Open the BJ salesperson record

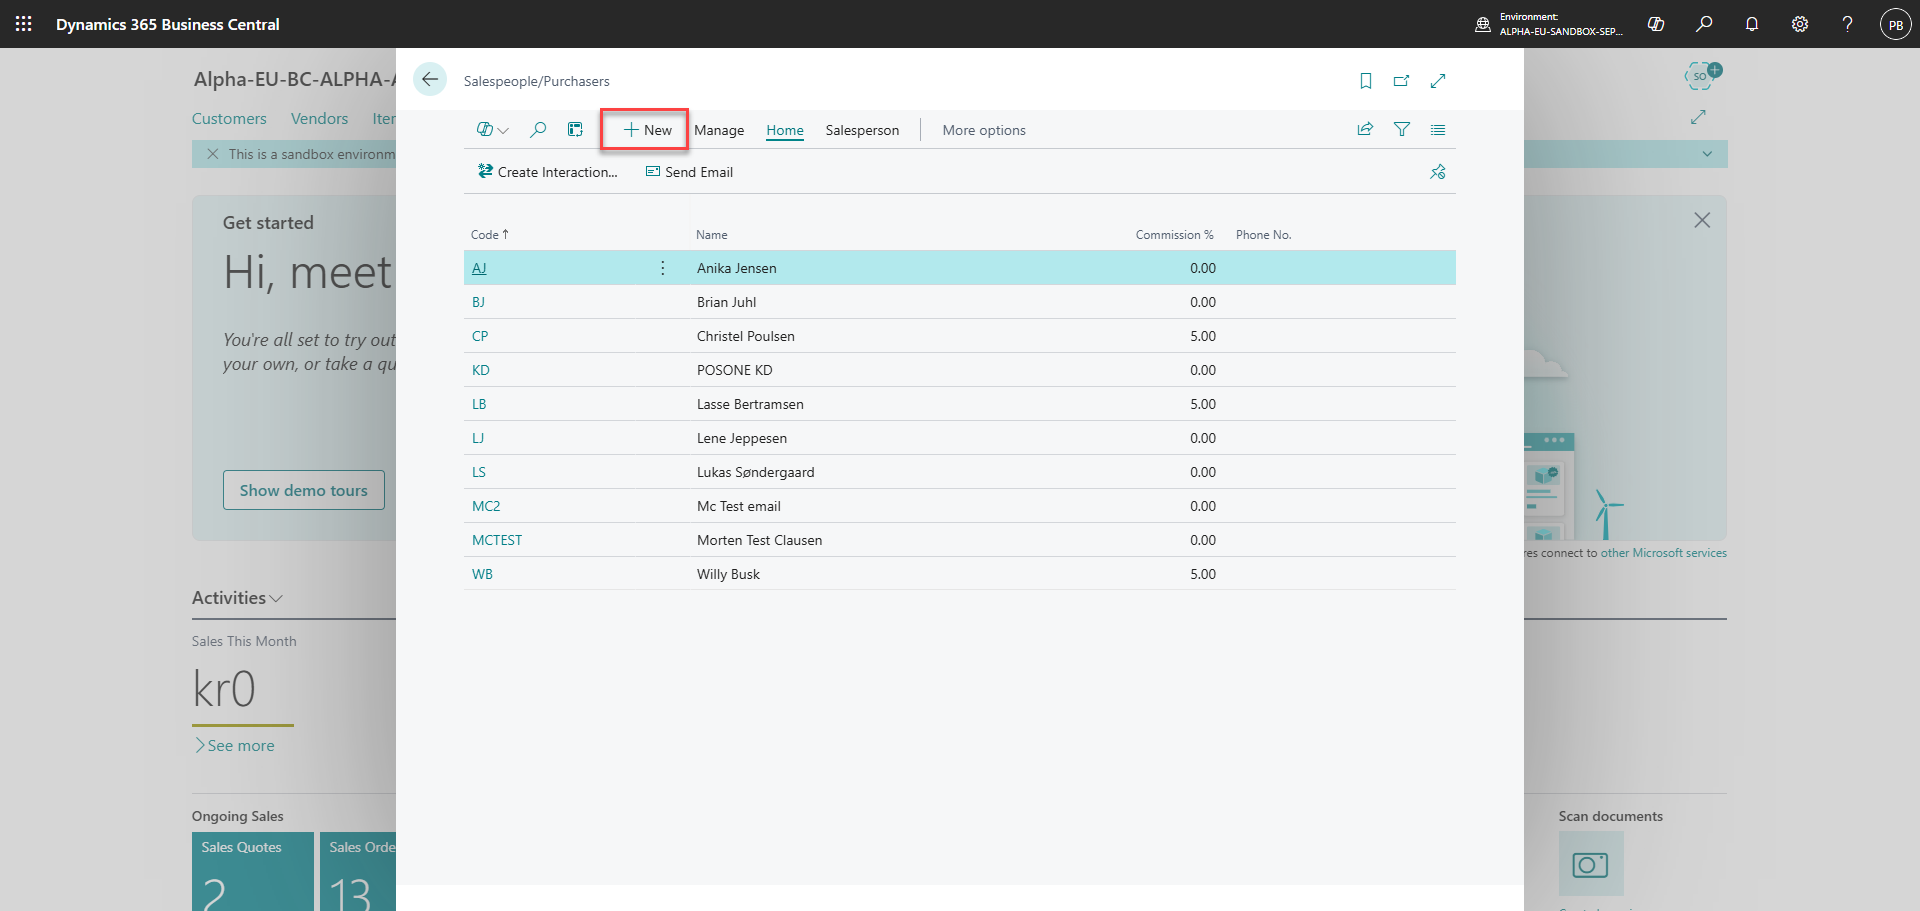[478, 302]
